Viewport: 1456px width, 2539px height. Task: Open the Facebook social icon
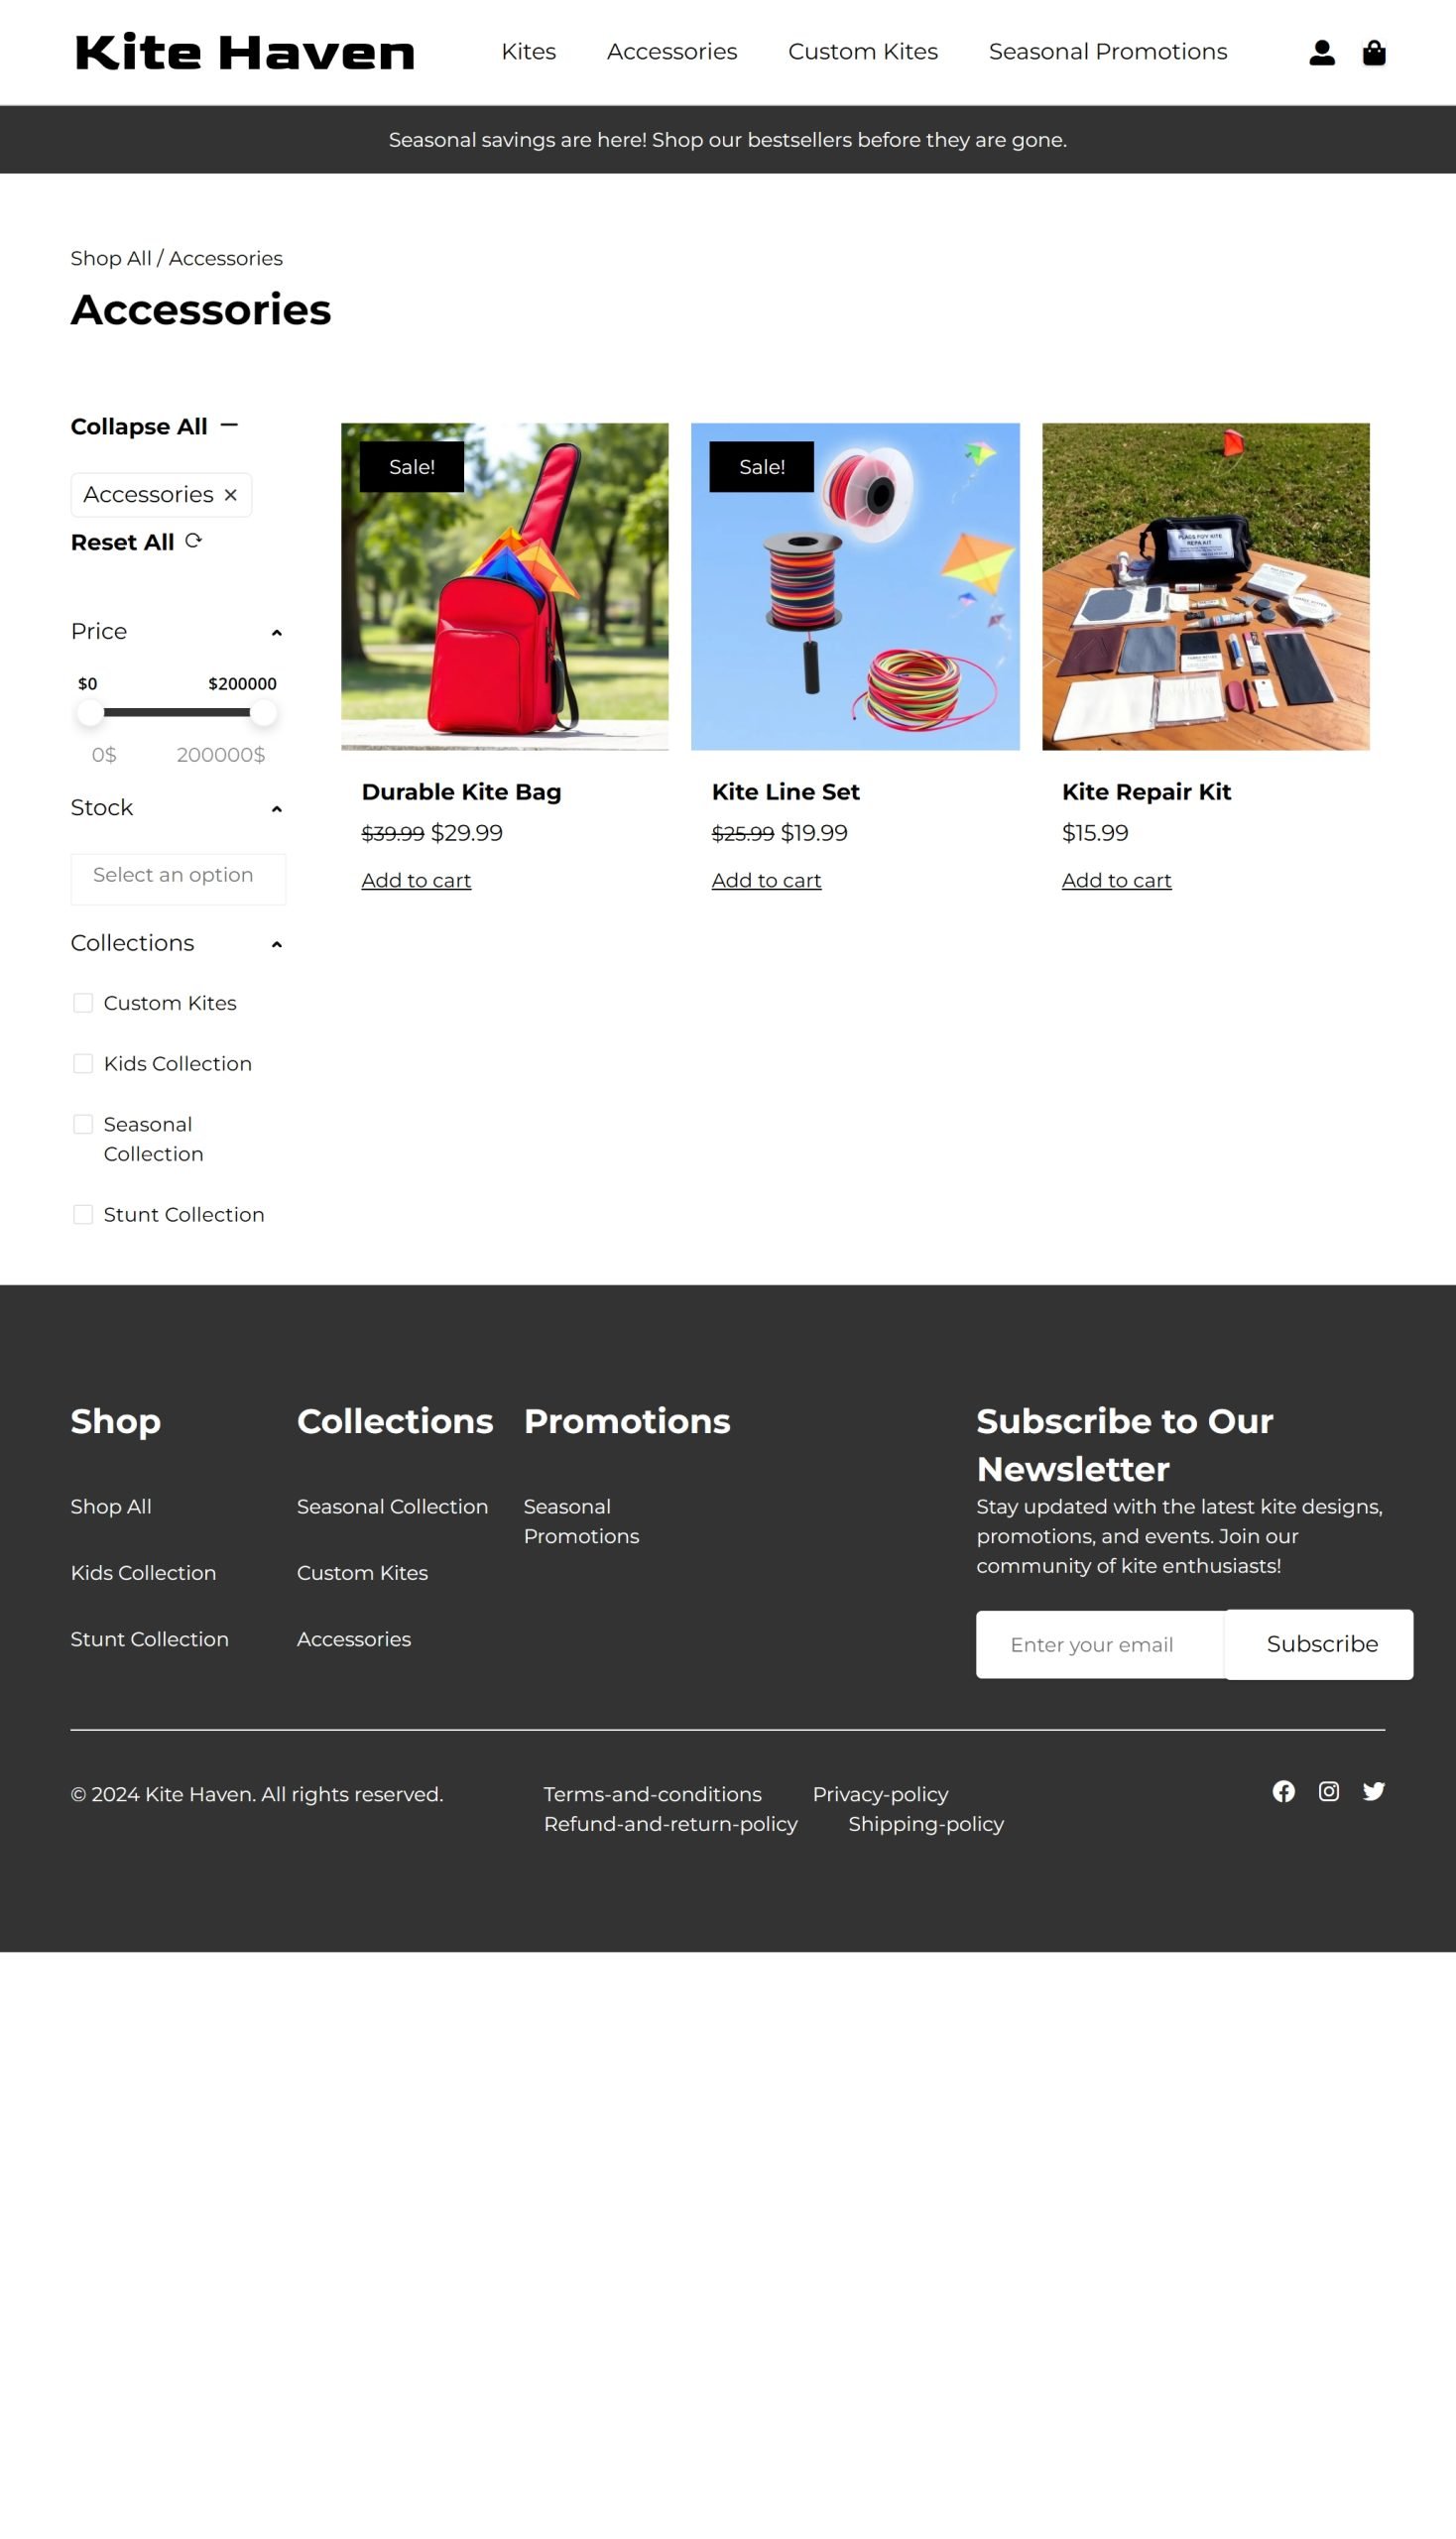tap(1283, 1791)
